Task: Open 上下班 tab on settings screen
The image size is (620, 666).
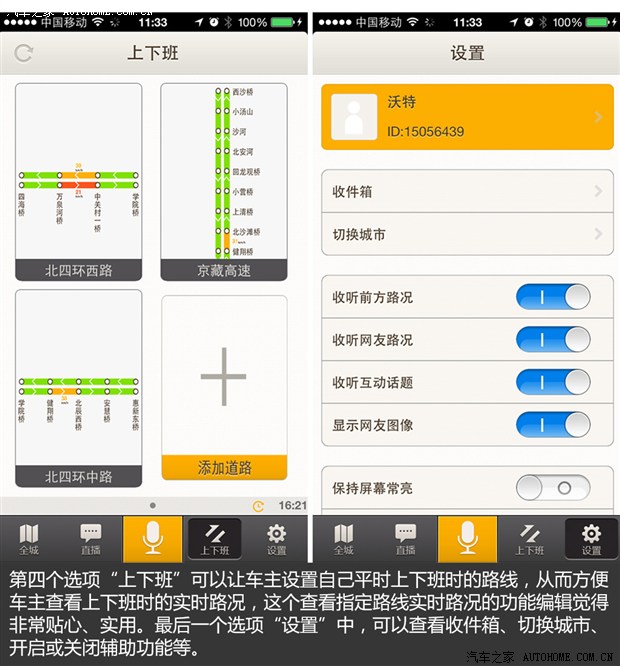Action: [x=529, y=539]
